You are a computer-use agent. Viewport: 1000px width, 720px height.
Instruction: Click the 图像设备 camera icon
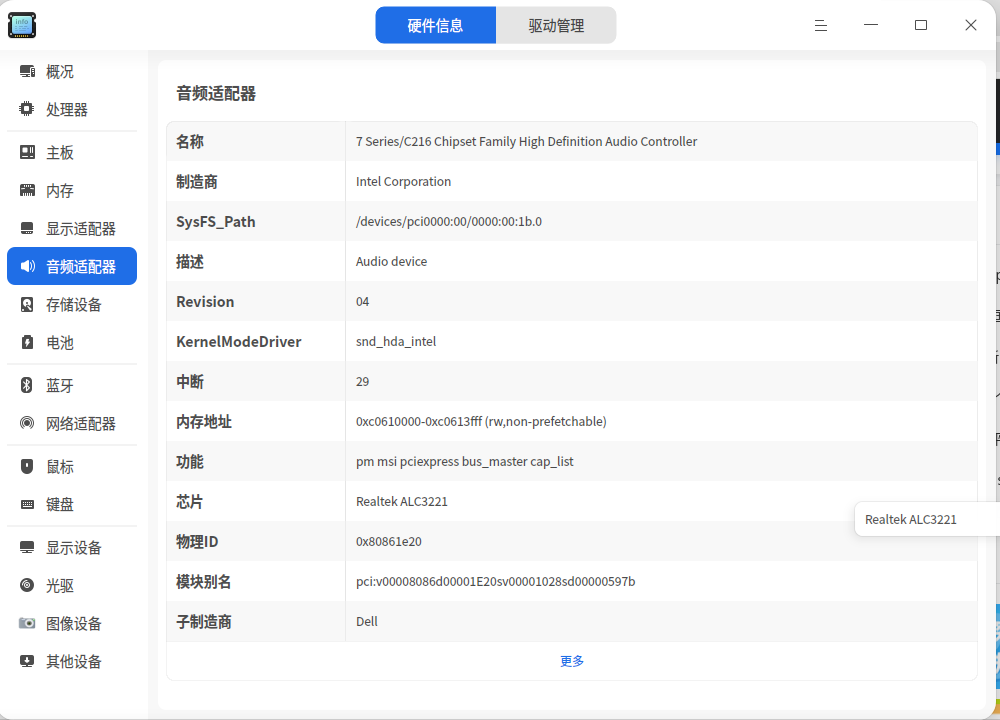pyautogui.click(x=27, y=623)
